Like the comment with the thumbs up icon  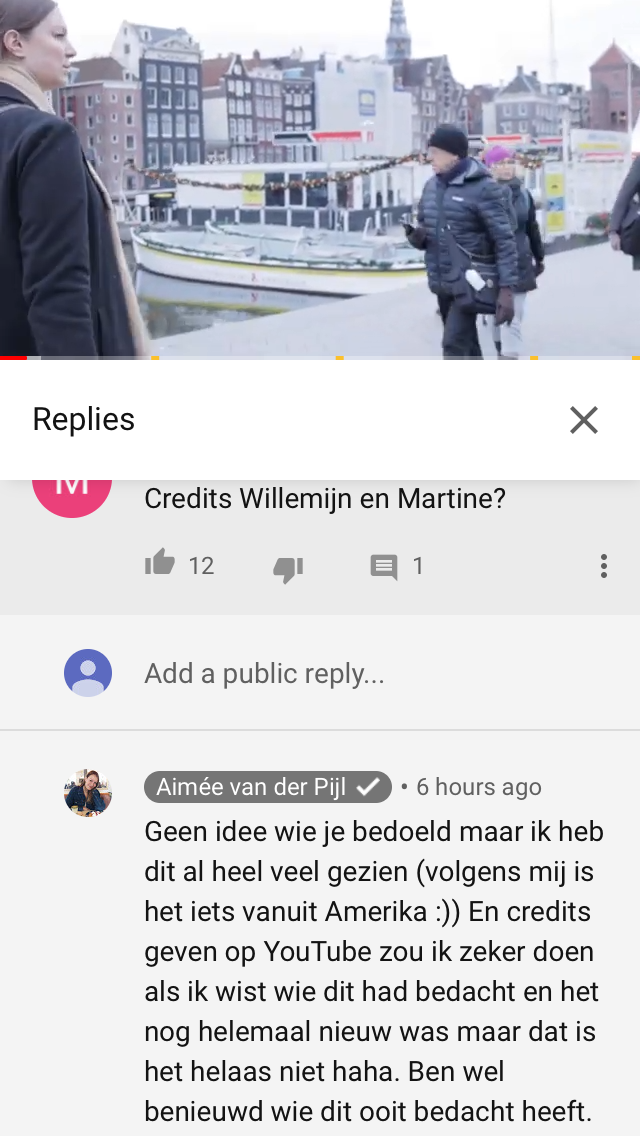tap(160, 562)
